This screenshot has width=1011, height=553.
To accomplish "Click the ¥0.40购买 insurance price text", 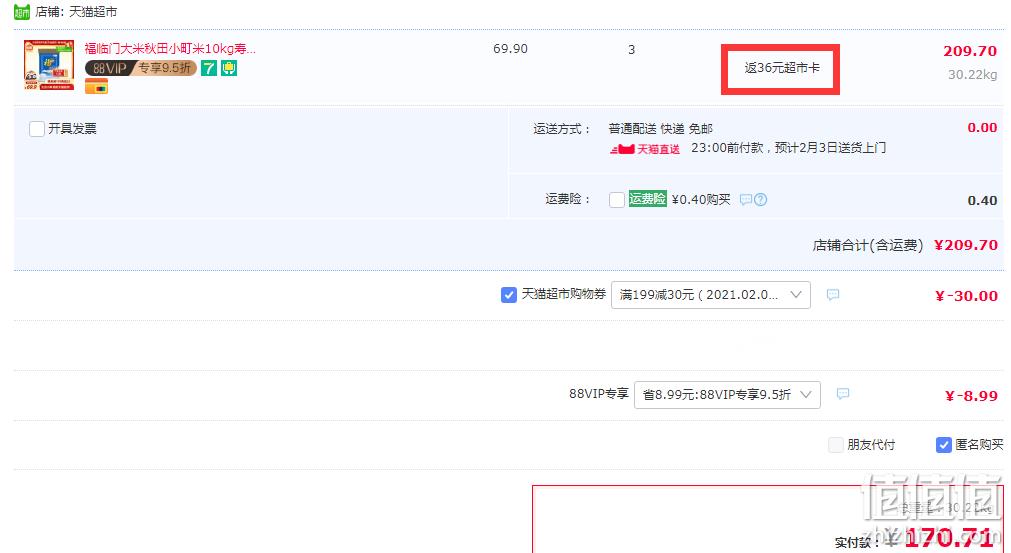I will pyautogui.click(x=701, y=199).
